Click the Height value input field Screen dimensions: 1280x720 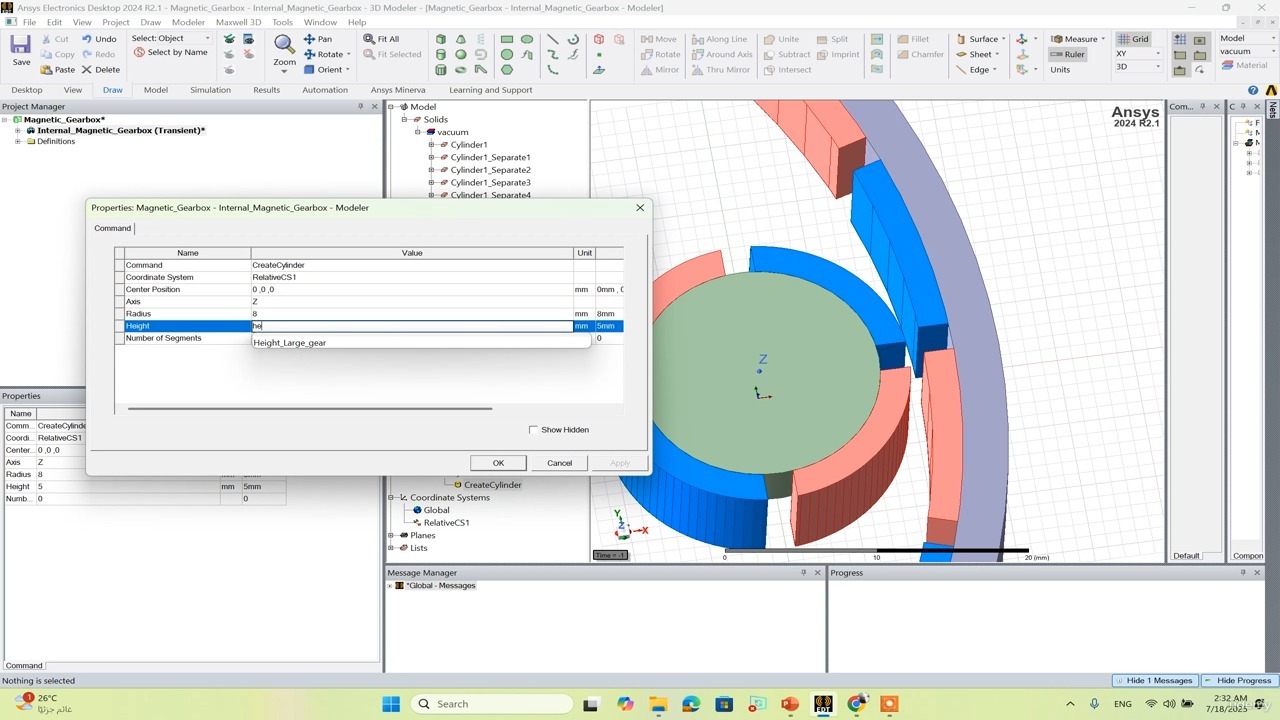point(412,326)
